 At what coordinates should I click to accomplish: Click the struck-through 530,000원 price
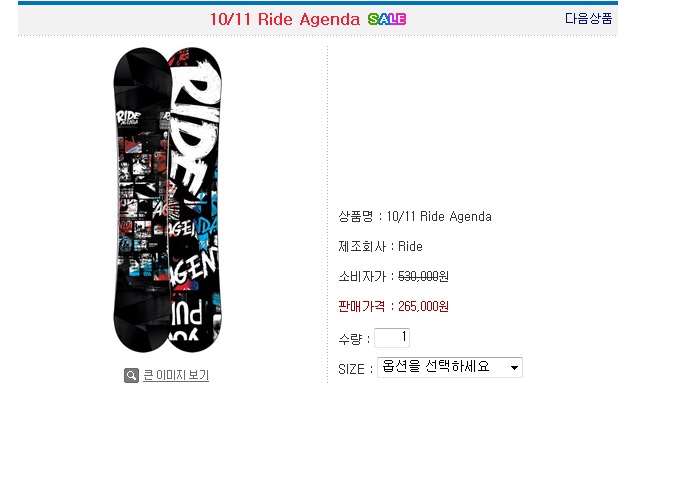pos(424,277)
